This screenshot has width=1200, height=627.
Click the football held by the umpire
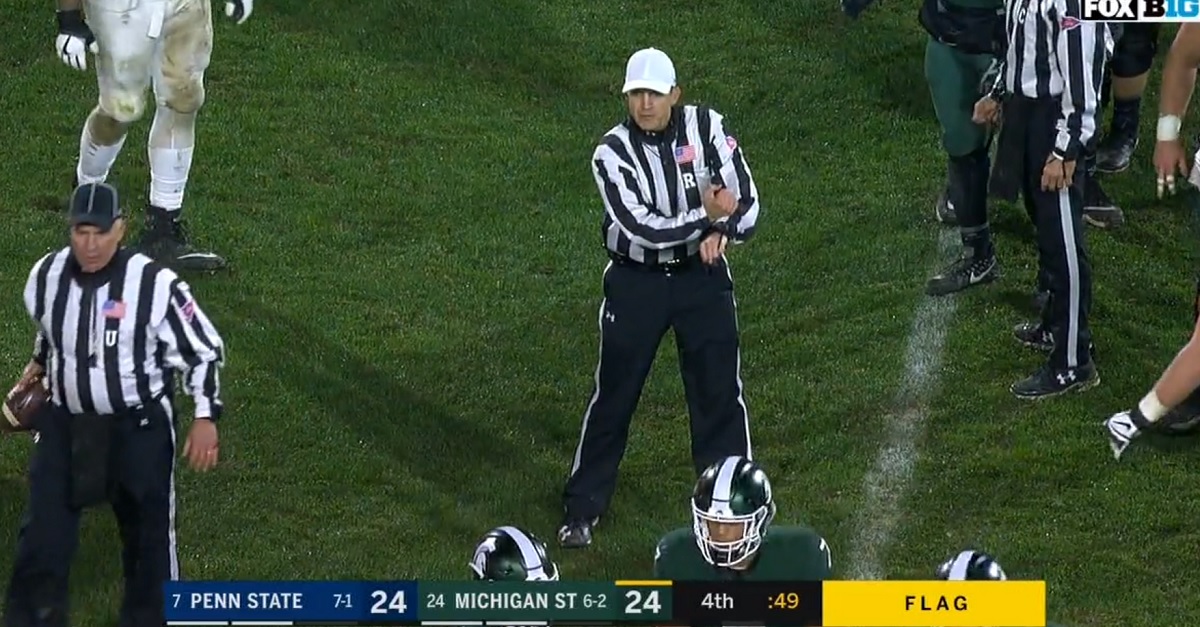23,403
